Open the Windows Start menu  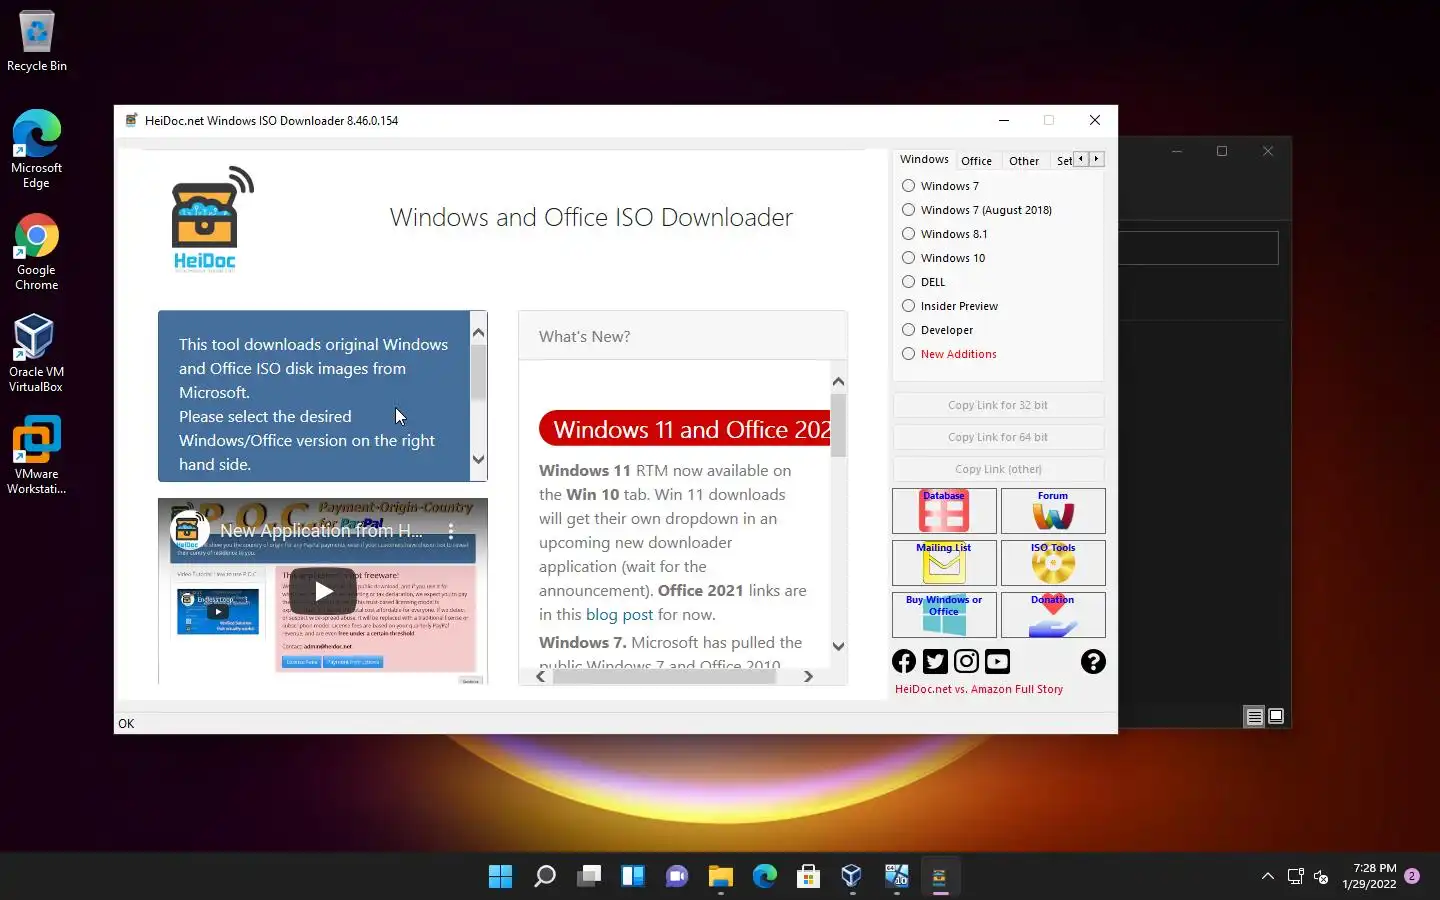500,877
